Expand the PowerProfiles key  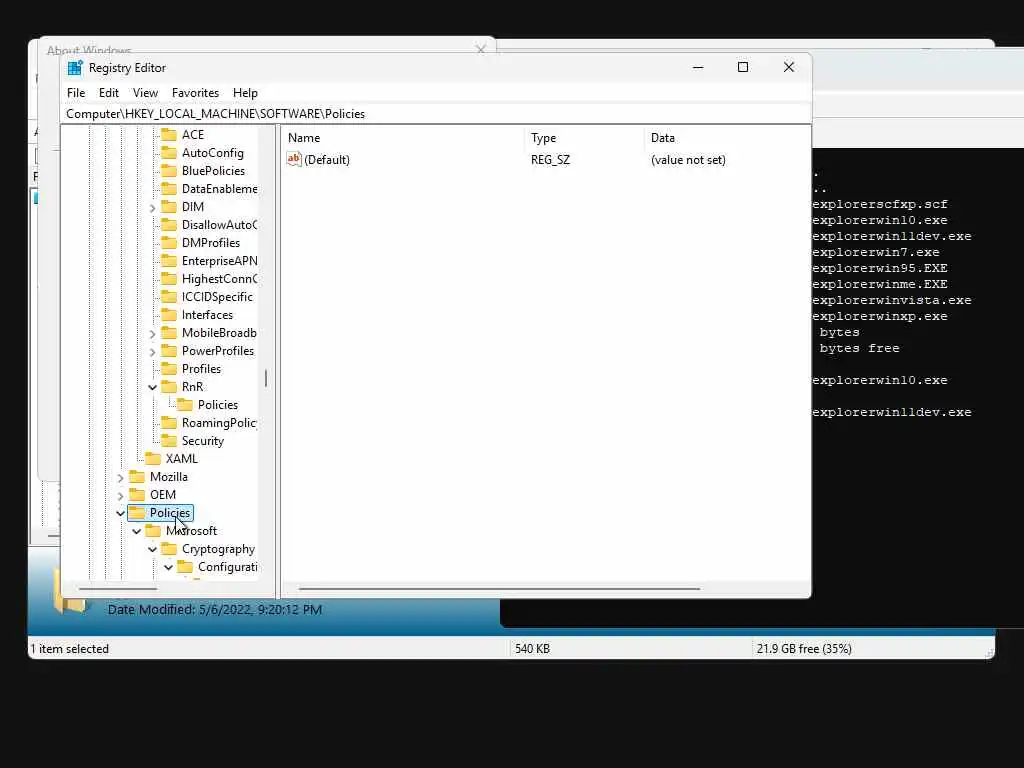pos(152,352)
